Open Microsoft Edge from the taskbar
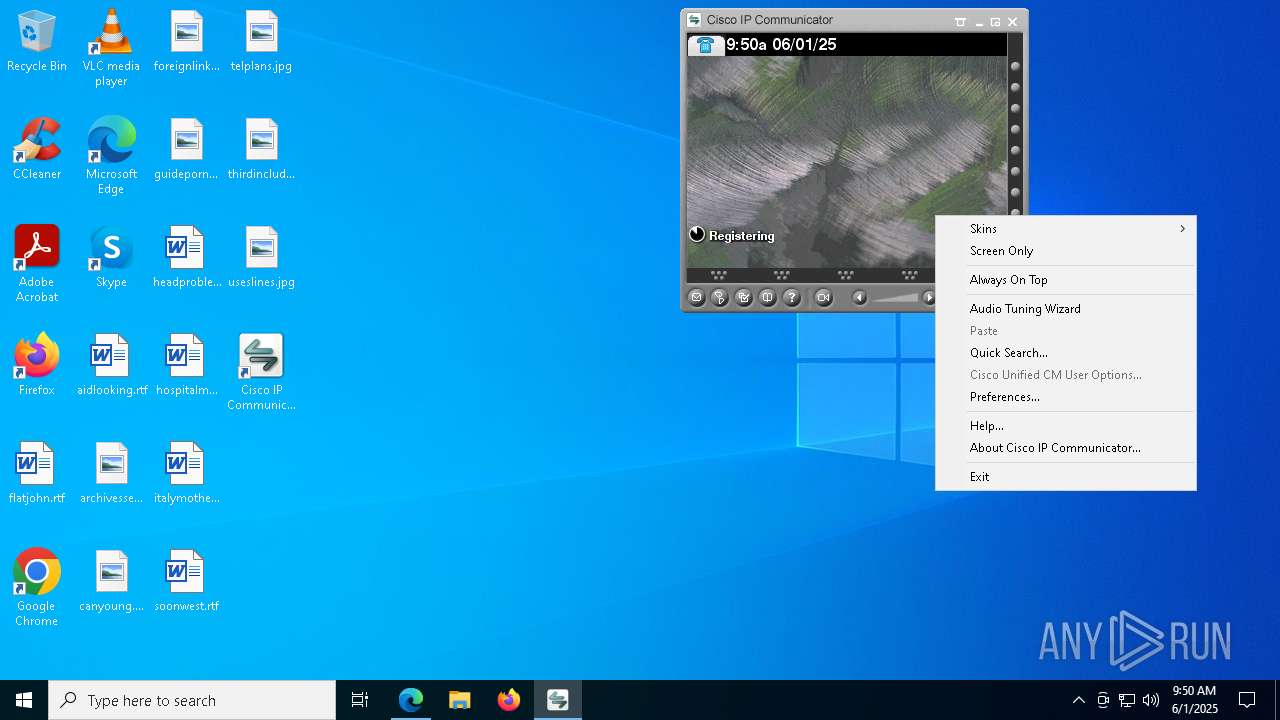The width and height of the screenshot is (1280, 720). [x=411, y=700]
